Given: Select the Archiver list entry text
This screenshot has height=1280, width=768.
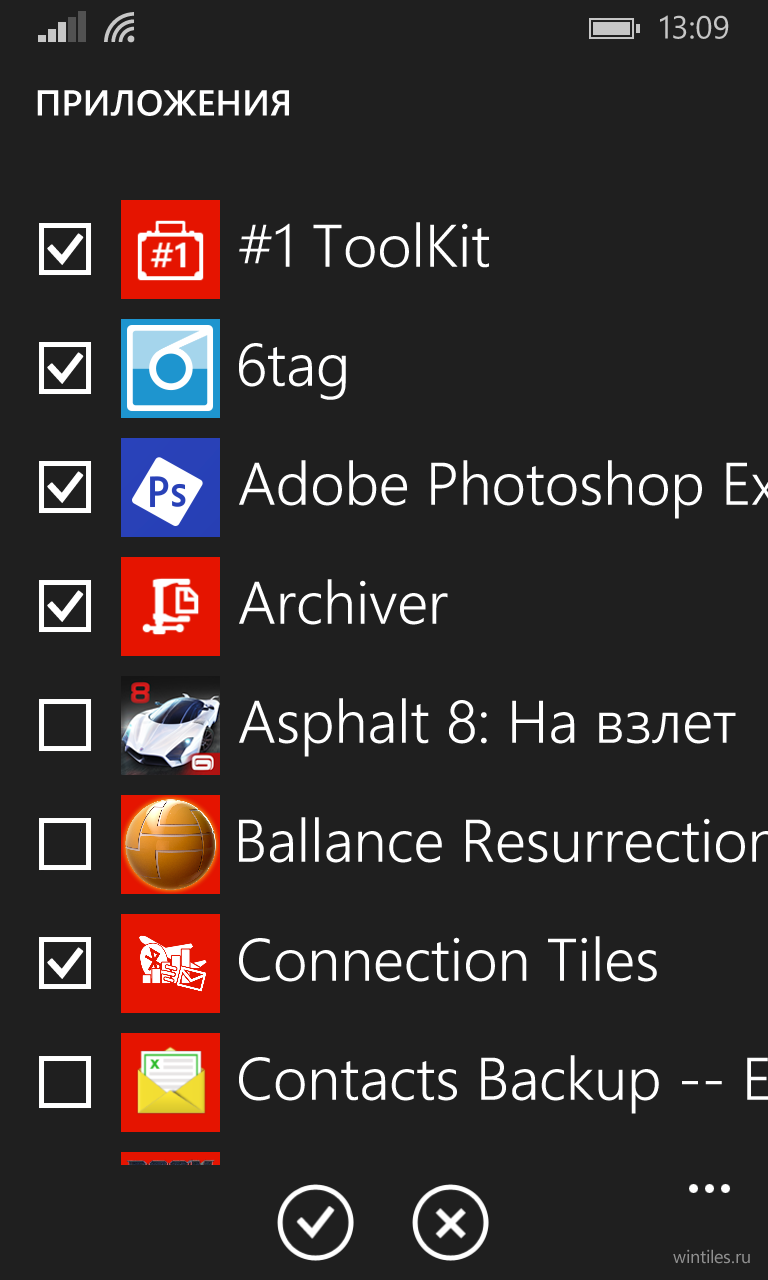Looking at the screenshot, I should (343, 605).
